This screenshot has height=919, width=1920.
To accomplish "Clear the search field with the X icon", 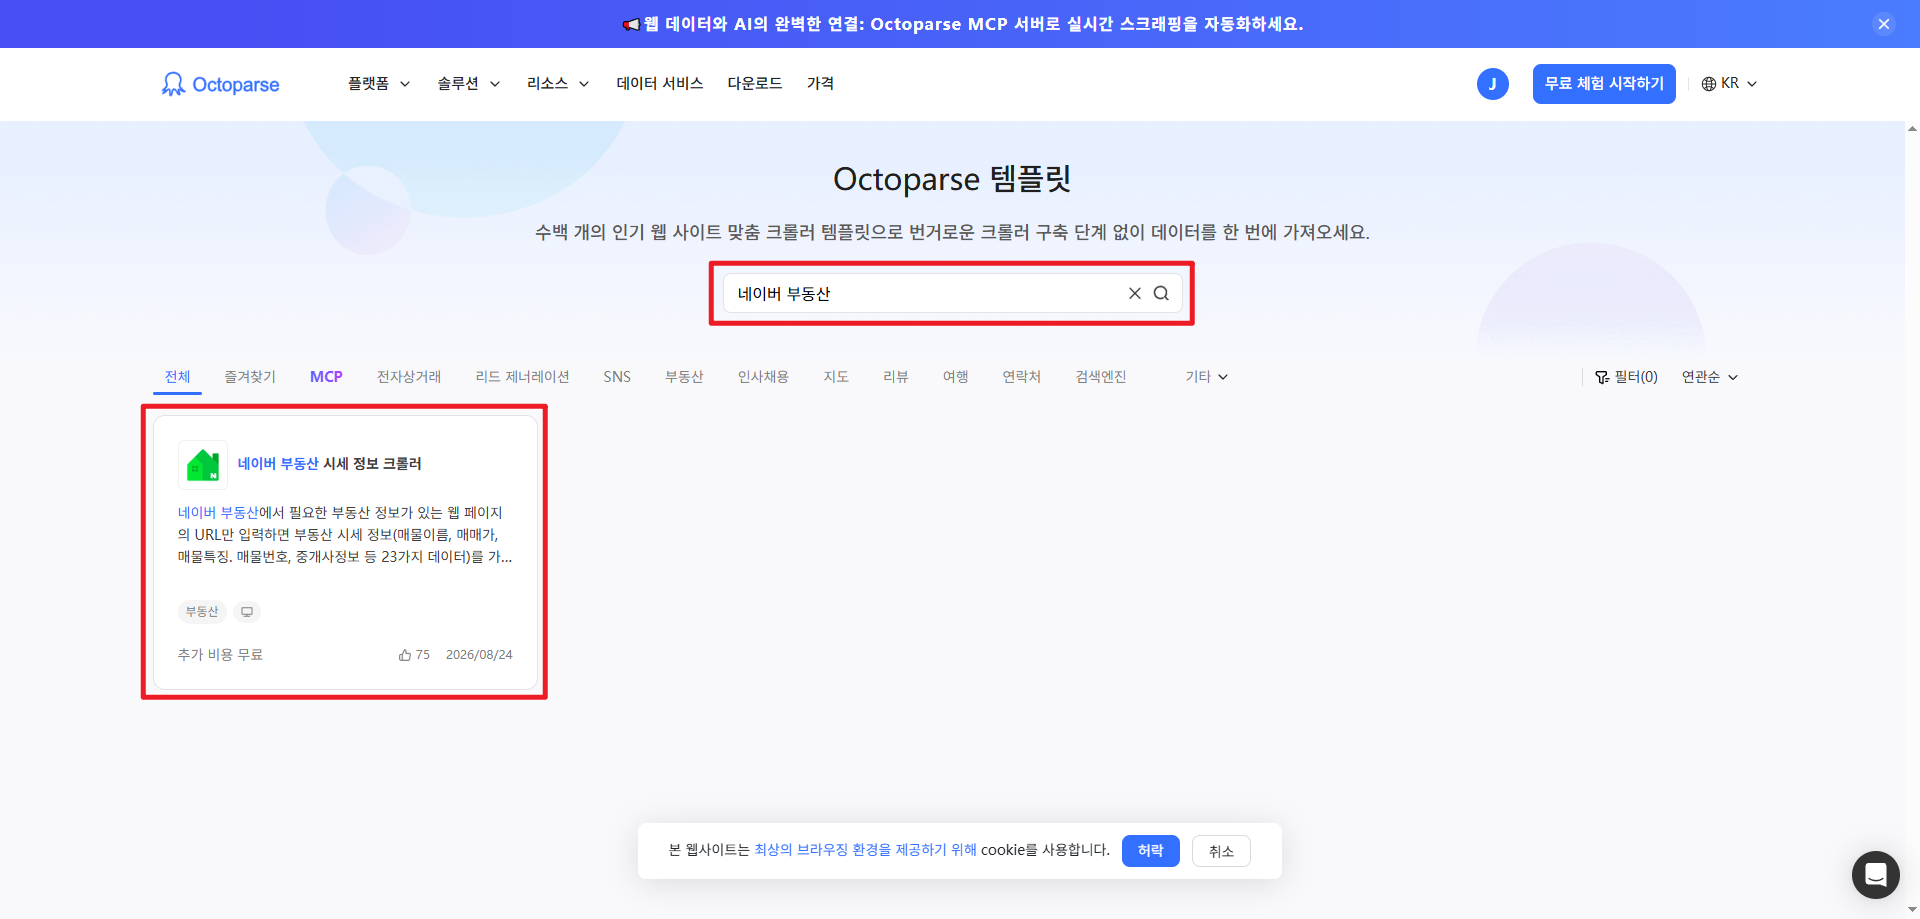I will pos(1135,293).
